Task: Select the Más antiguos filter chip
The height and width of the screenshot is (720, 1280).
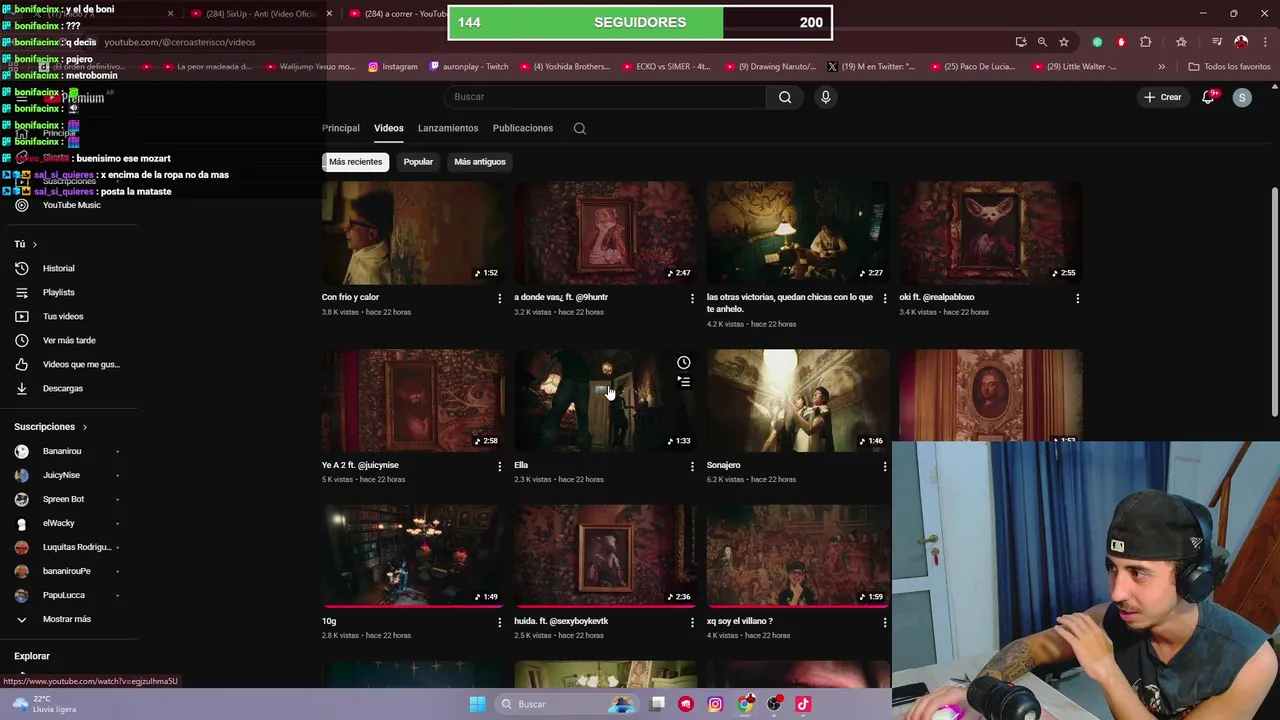Action: [x=480, y=162]
